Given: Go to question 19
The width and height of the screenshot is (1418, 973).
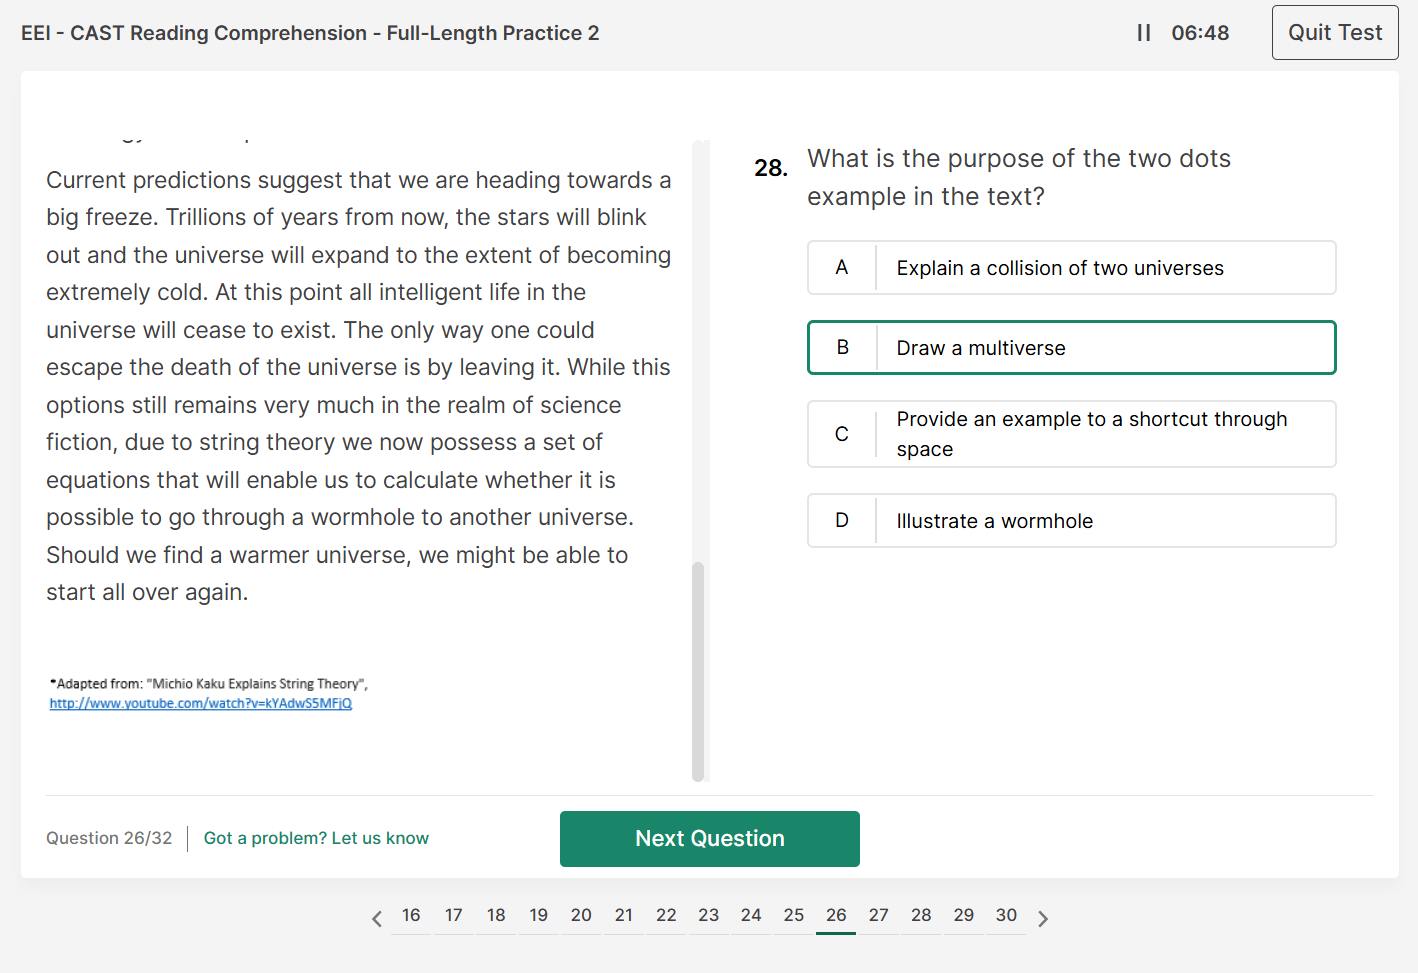Looking at the screenshot, I should 538,915.
